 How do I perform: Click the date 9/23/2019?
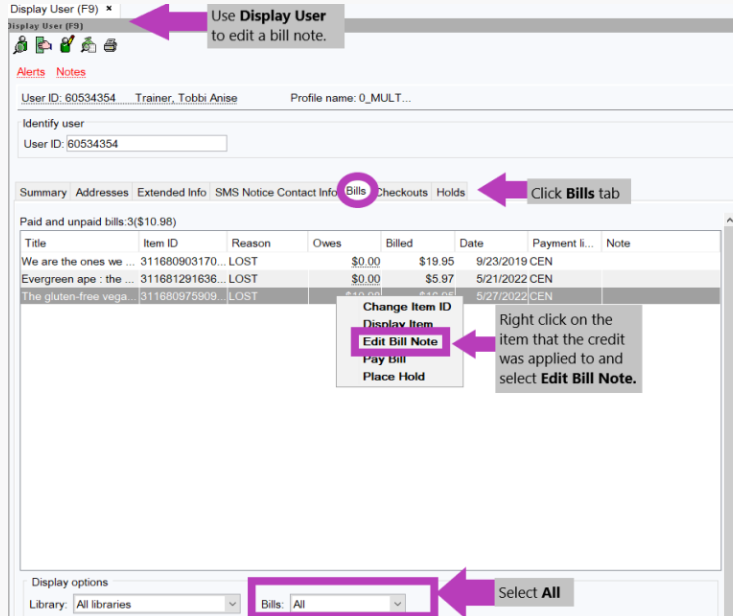click(x=501, y=261)
